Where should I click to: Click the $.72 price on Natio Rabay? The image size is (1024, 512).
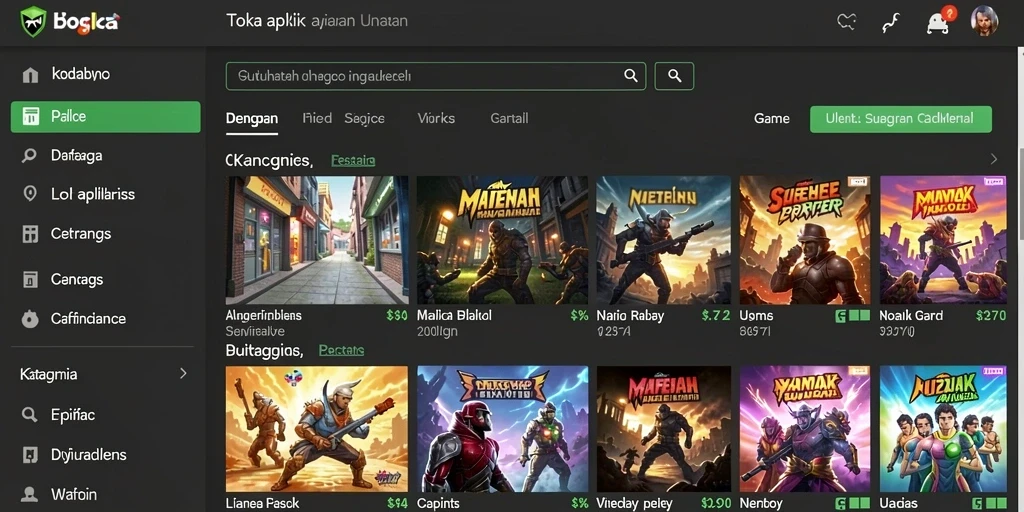716,315
